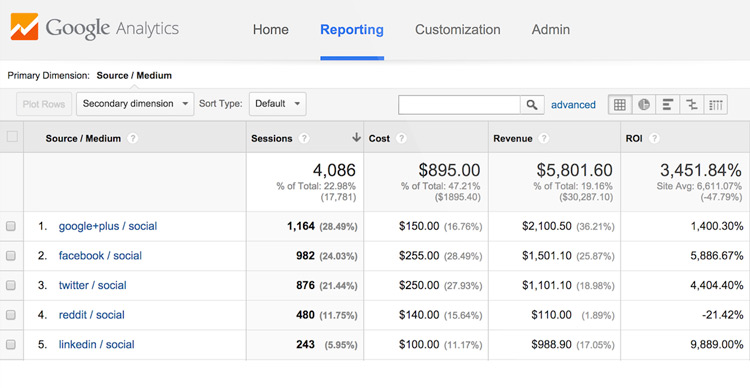This screenshot has height=388, width=750.
Task: Select the pivot view icon
Action: (716, 104)
